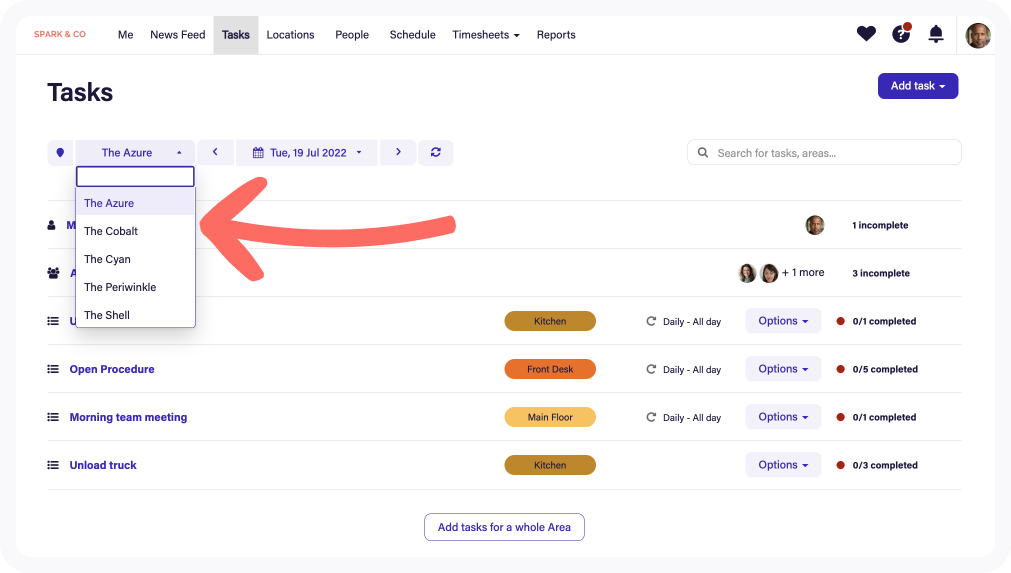Open the notifications bell
Screen dimensions: 1011x573
click(x=936, y=34)
